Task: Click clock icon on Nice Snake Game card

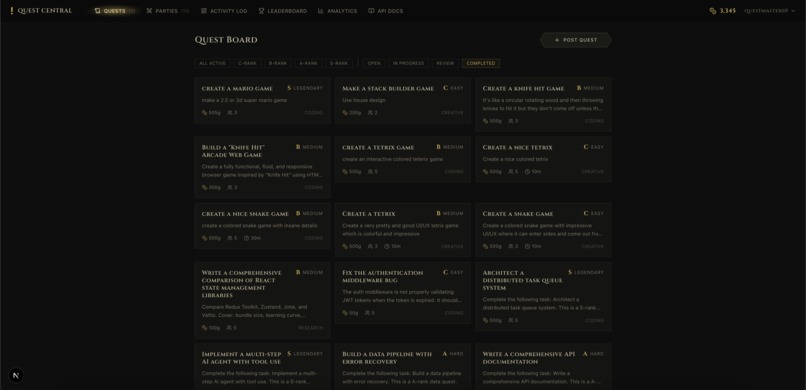Action: tap(246, 238)
